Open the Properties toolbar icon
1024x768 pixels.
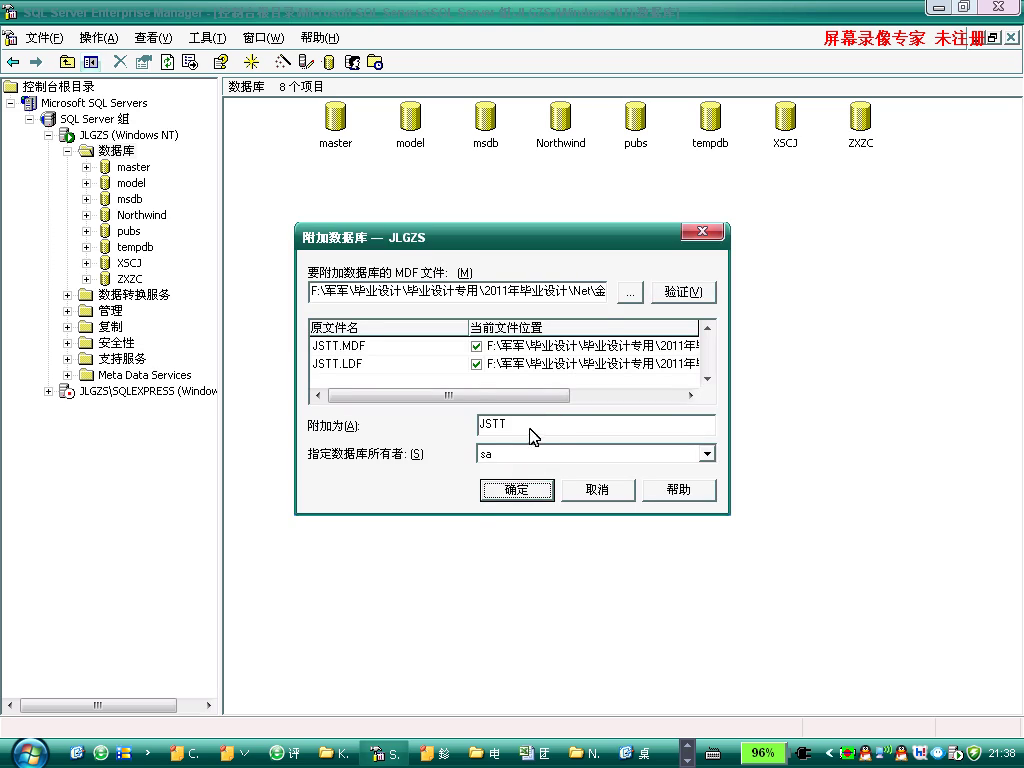pos(144,62)
